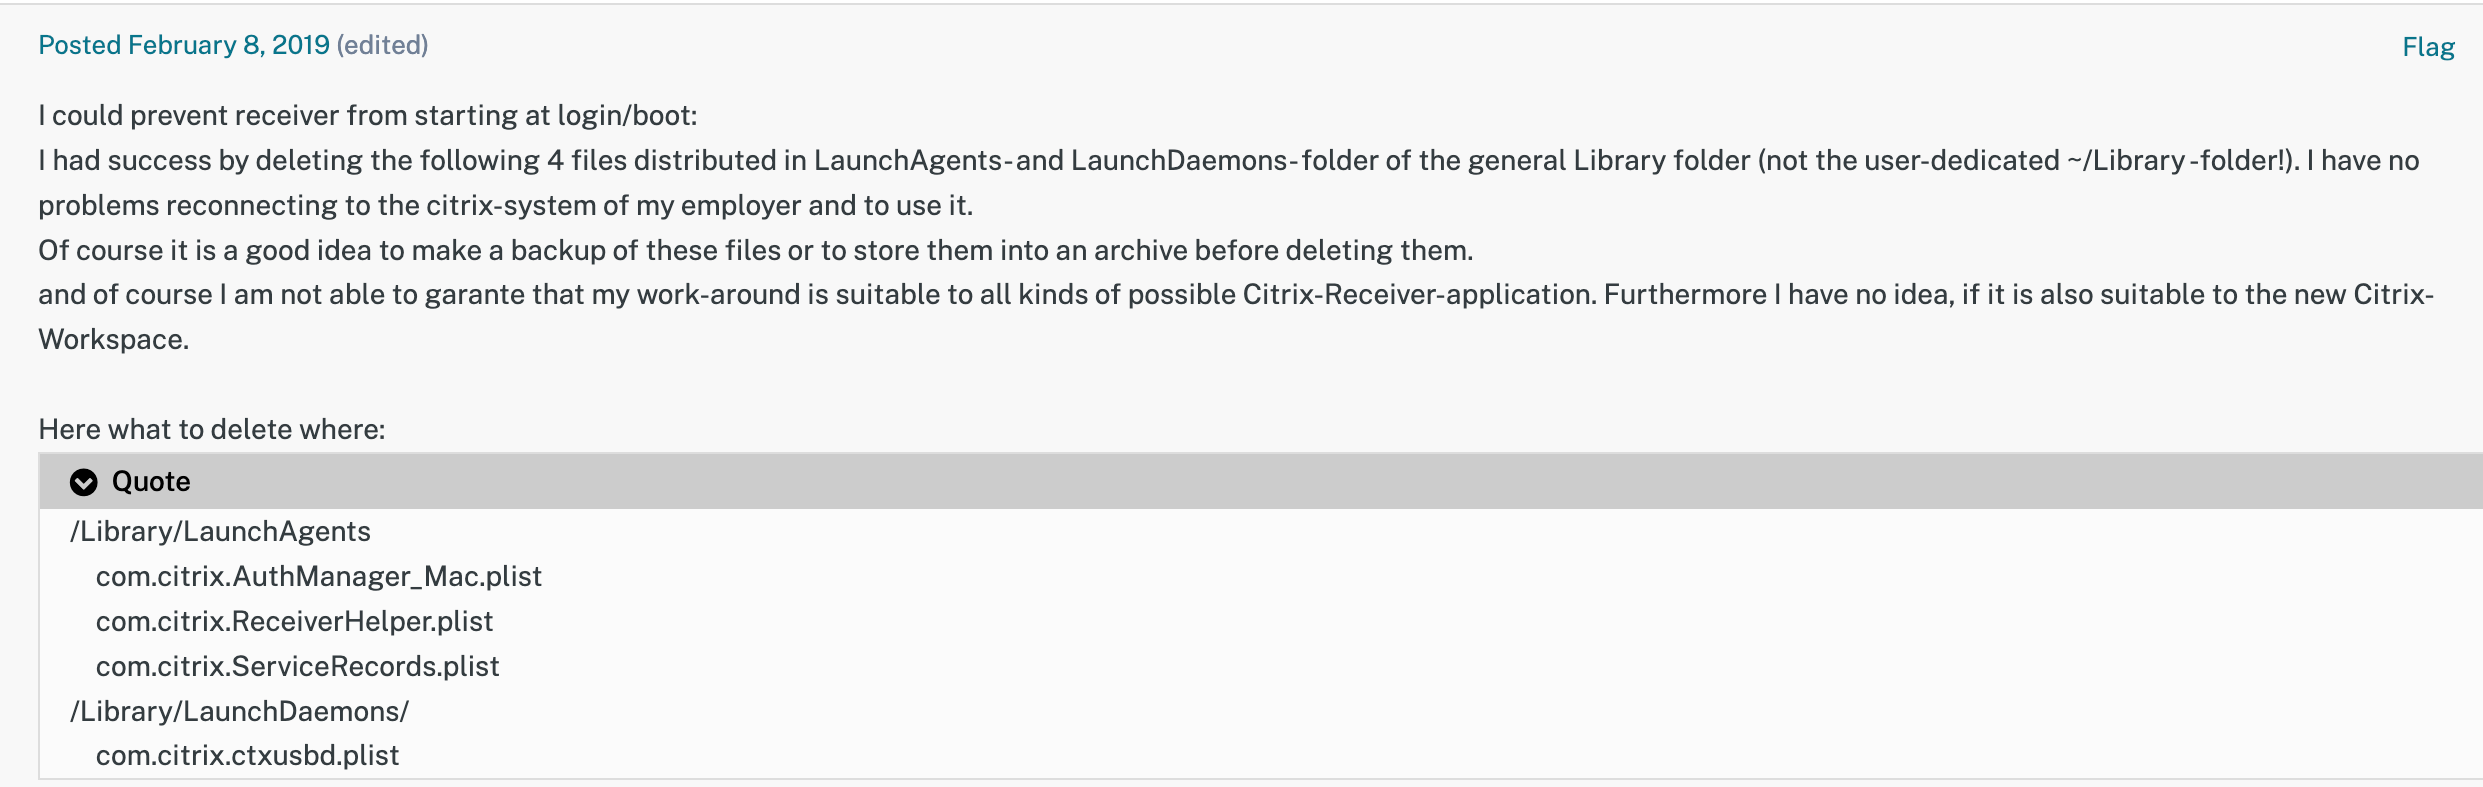
Task: Click the 'Of course it is a good idea' line
Action: click(x=756, y=251)
